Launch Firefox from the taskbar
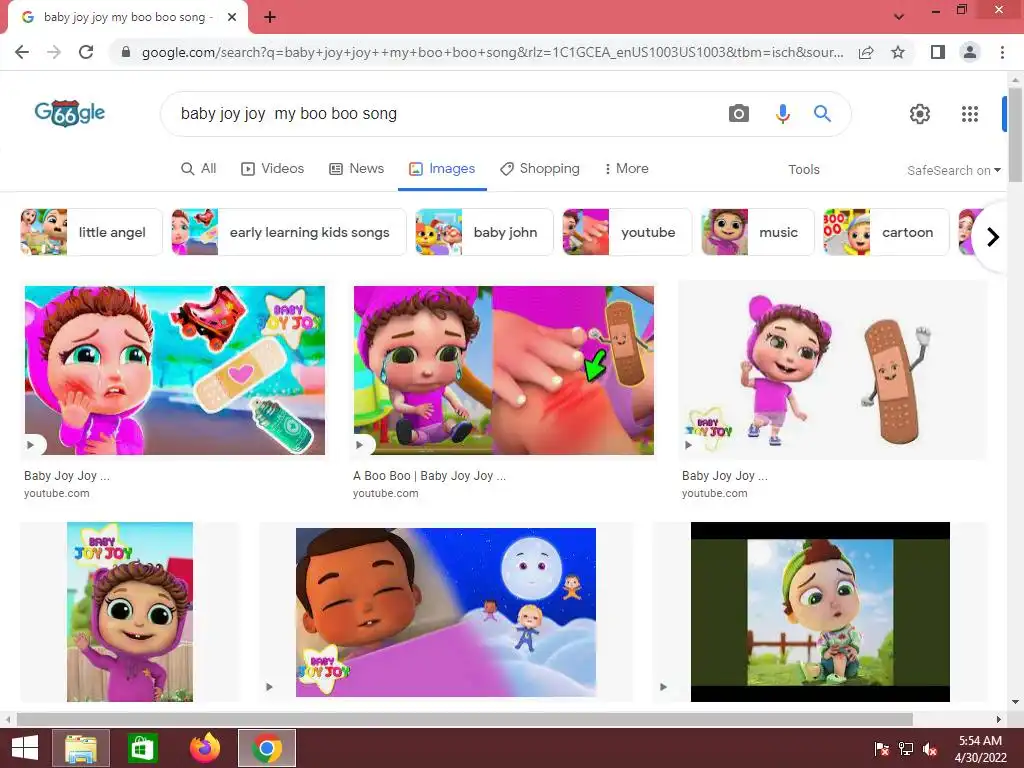Viewport: 1024px width, 768px height. pos(204,748)
